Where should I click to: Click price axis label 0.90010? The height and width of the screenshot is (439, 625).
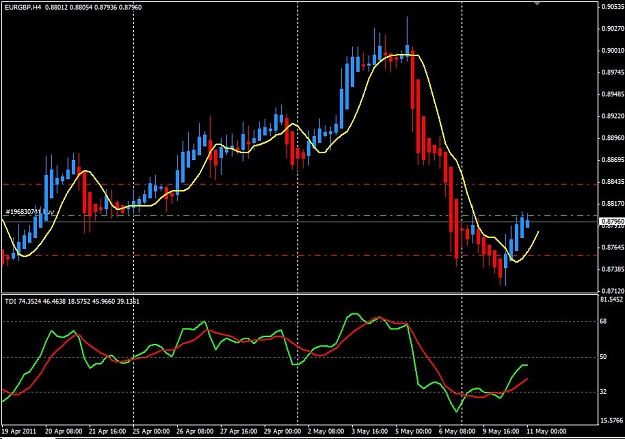coord(613,50)
